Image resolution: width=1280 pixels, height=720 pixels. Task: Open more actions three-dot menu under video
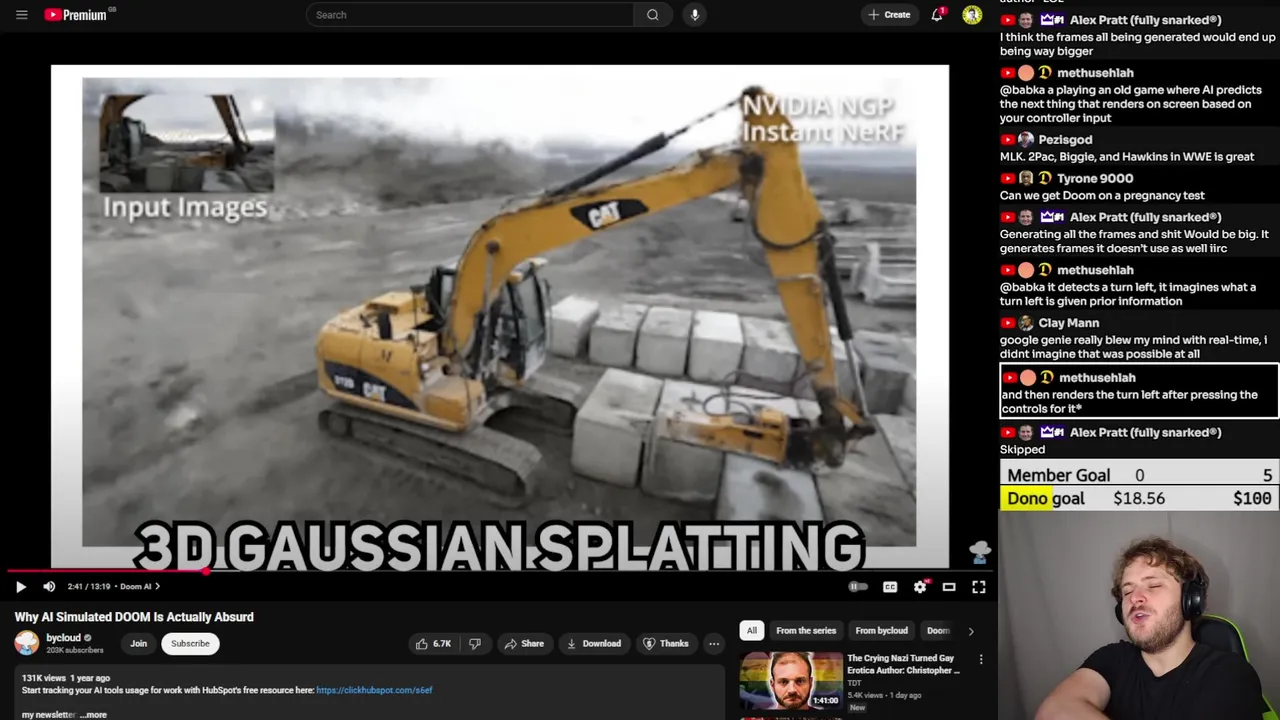714,644
